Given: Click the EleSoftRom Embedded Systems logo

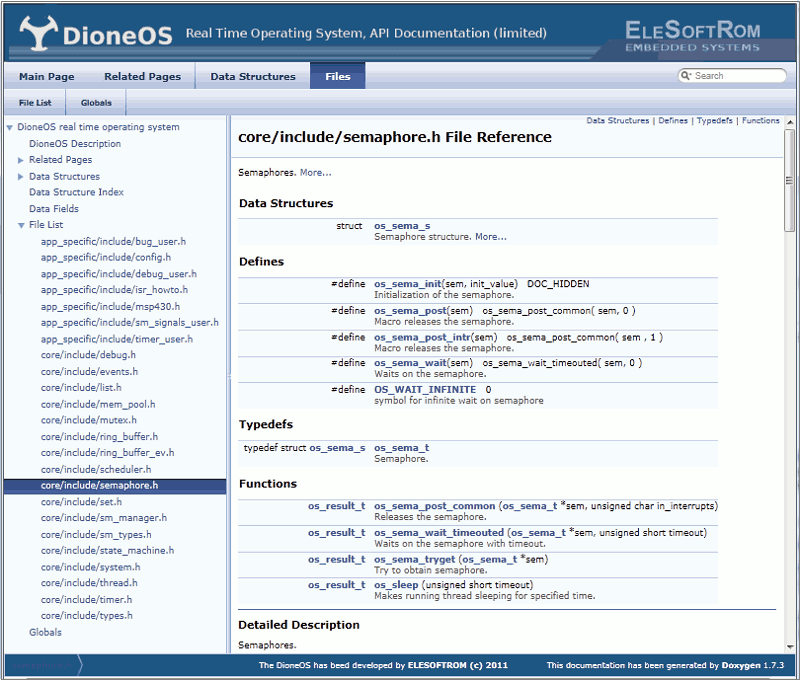Looking at the screenshot, I should 692,36.
